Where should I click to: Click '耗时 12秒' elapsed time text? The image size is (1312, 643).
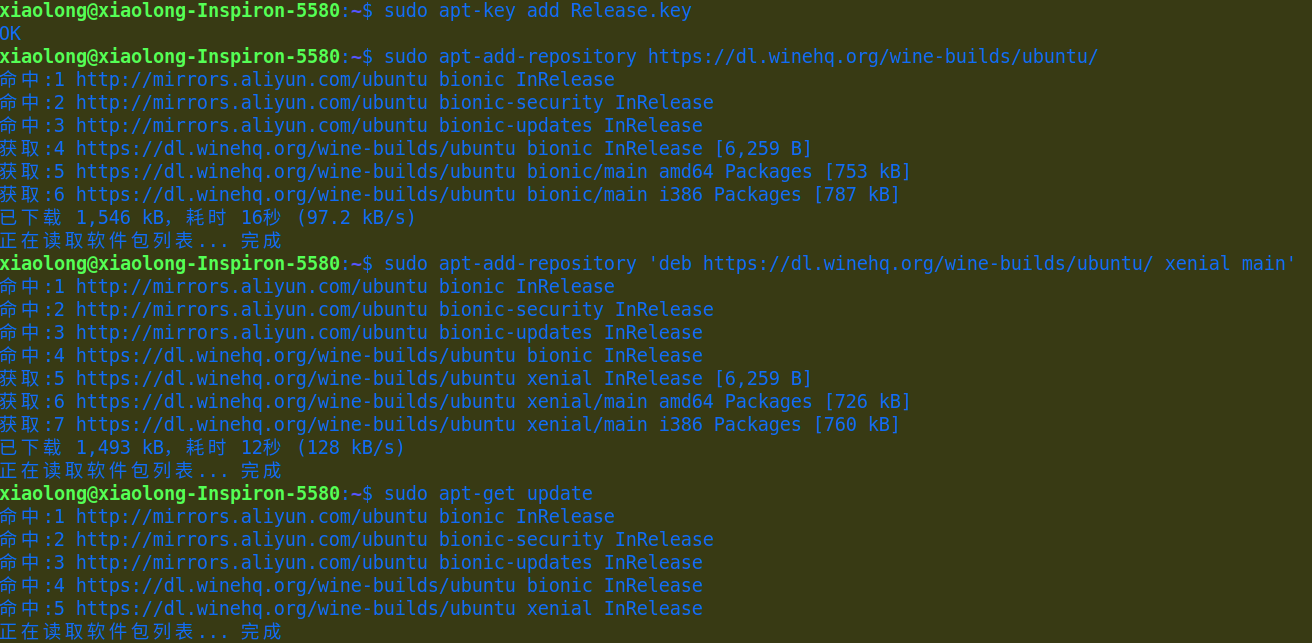coord(234,448)
